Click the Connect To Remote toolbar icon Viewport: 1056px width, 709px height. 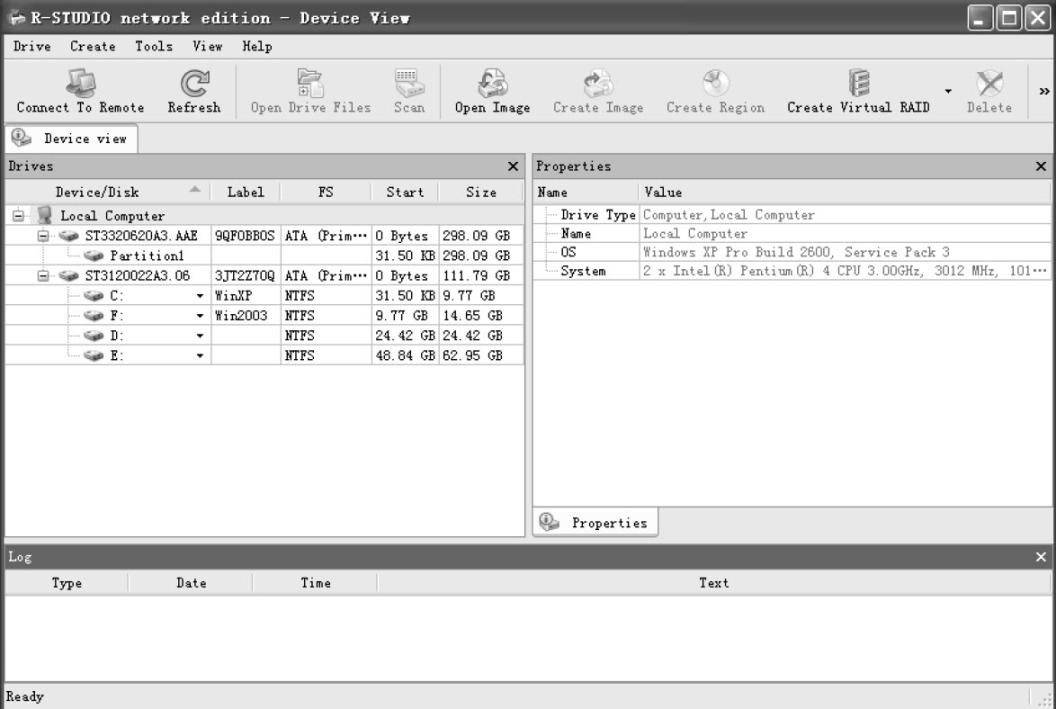tap(80, 85)
